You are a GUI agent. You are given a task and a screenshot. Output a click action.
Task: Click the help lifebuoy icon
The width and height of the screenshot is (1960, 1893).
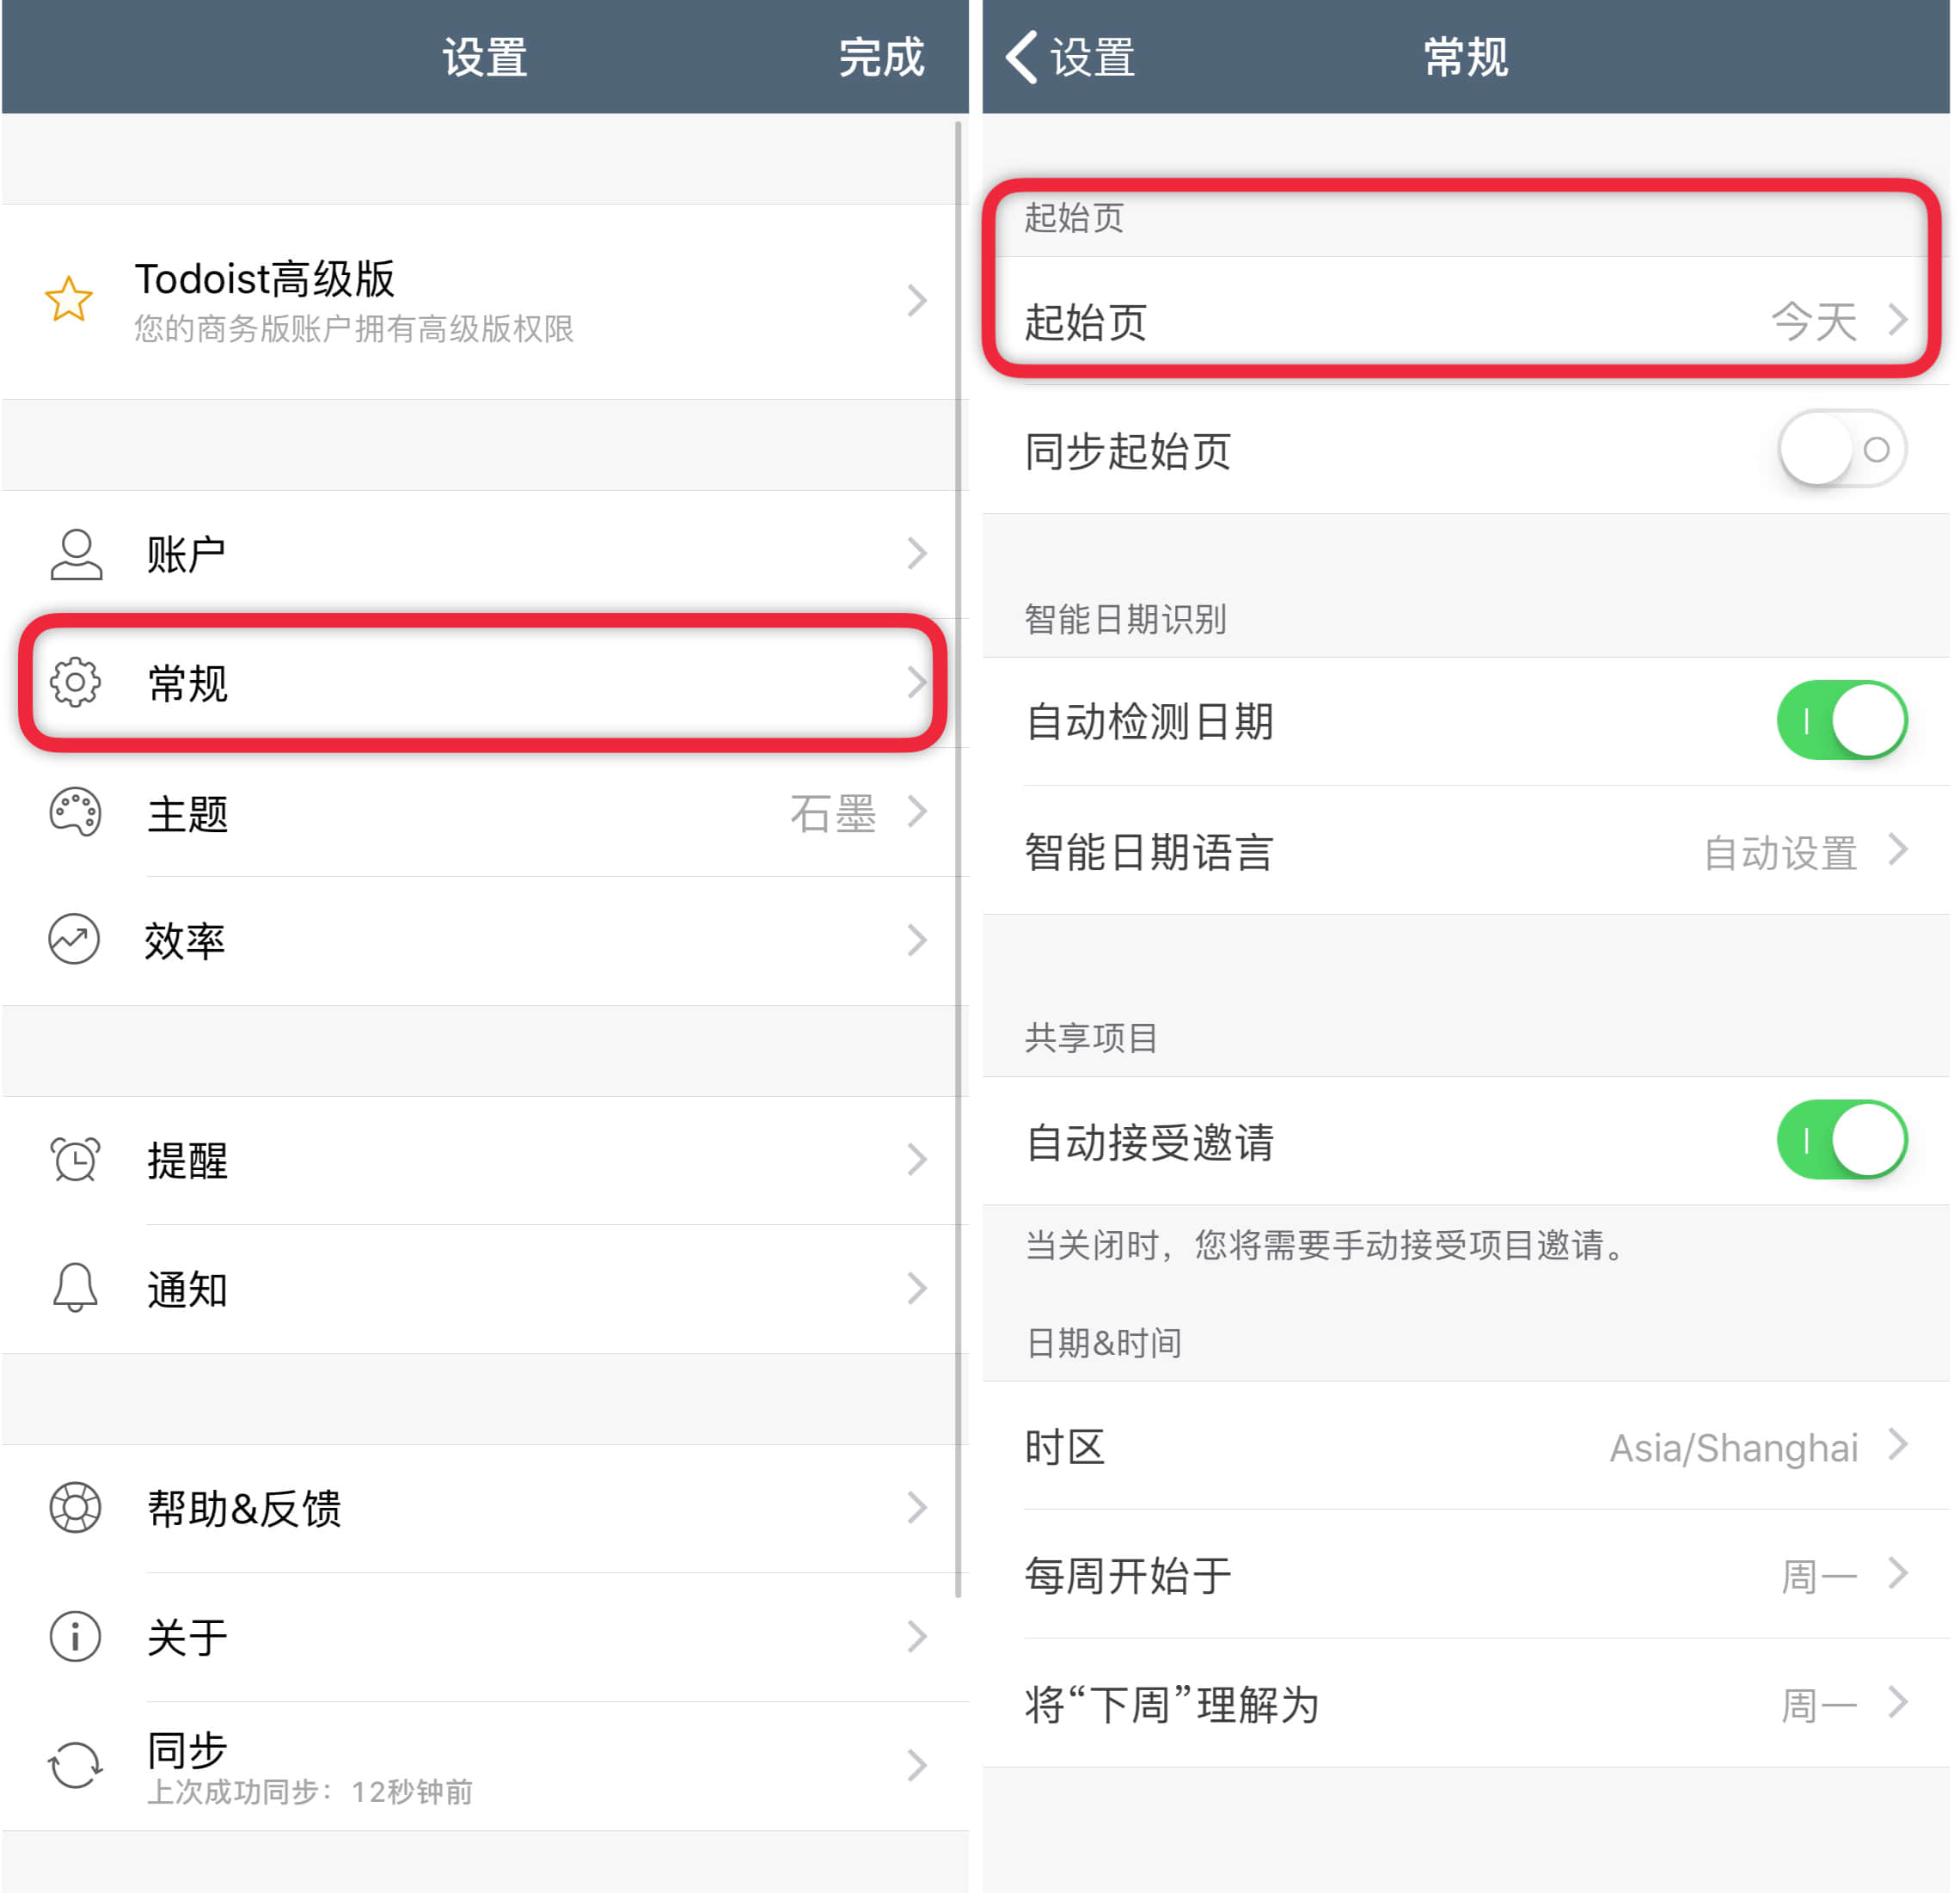76,1507
